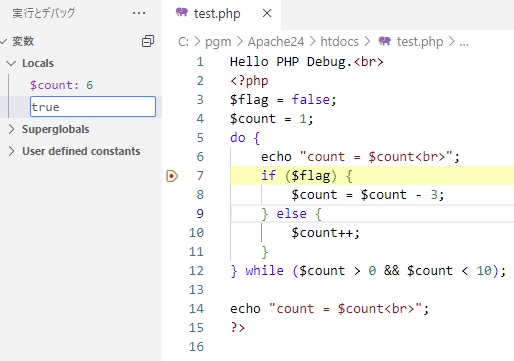Click the test.php file breadcrumb item
Viewport: 514px width, 361px height.
(420, 42)
